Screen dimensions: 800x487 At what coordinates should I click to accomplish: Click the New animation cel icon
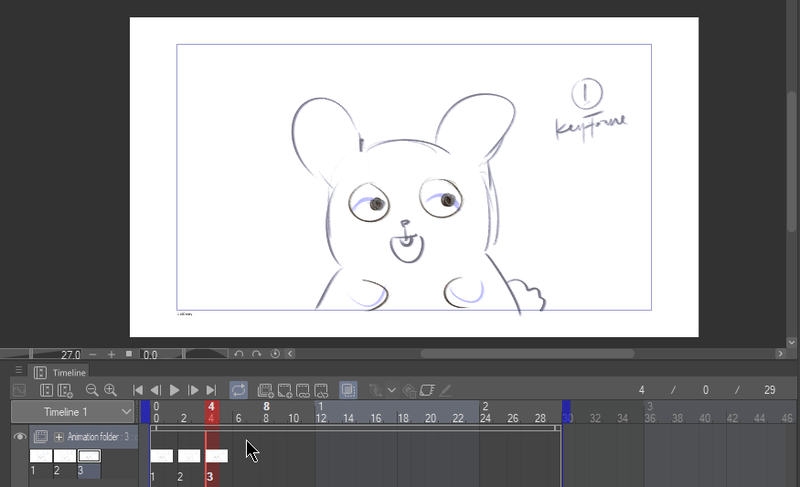point(284,390)
